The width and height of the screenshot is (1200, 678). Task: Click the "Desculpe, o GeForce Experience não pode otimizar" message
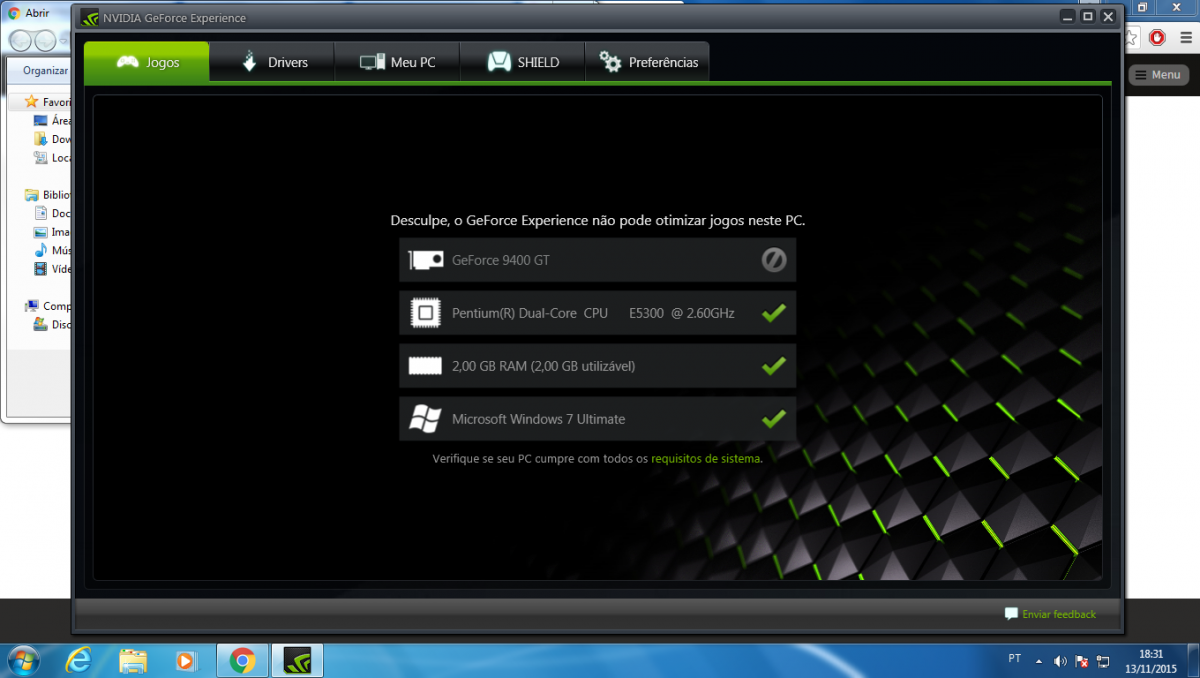point(597,220)
